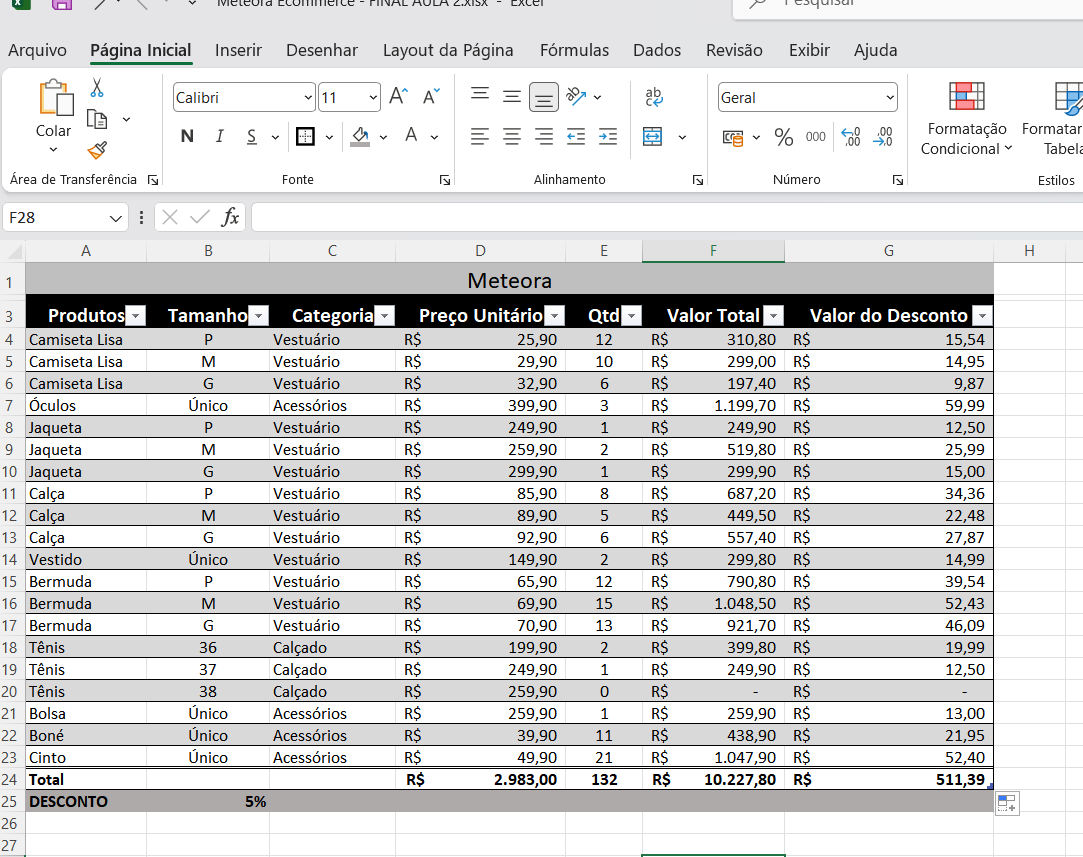
Task: Click the Wrap Text icon
Action: [654, 97]
